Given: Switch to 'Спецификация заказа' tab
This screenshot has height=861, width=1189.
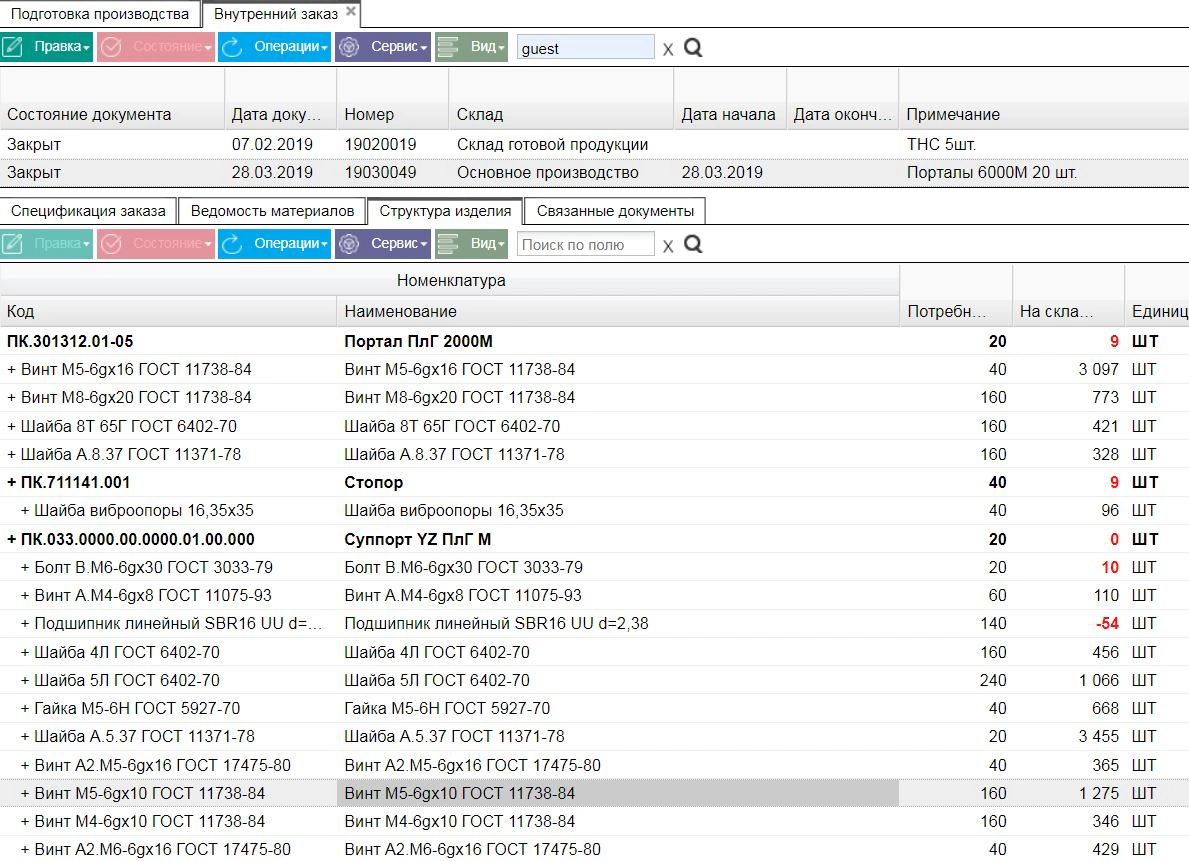Looking at the screenshot, I should click(88, 211).
